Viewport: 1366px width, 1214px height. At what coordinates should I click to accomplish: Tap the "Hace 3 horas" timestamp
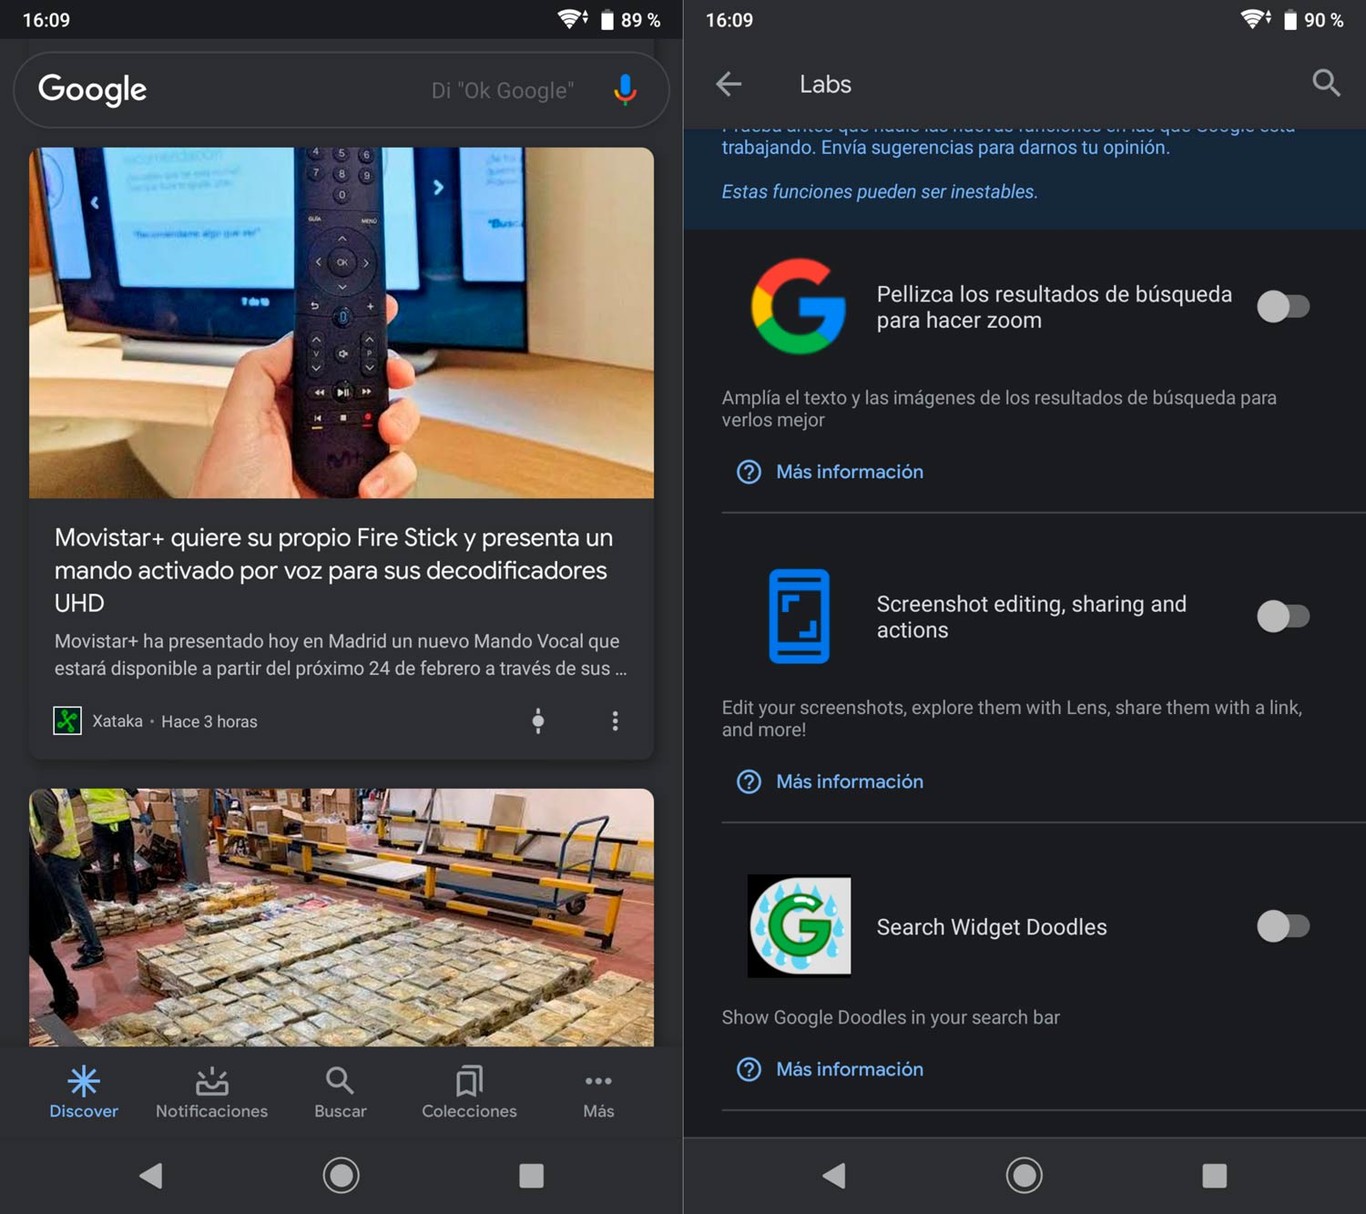[209, 721]
